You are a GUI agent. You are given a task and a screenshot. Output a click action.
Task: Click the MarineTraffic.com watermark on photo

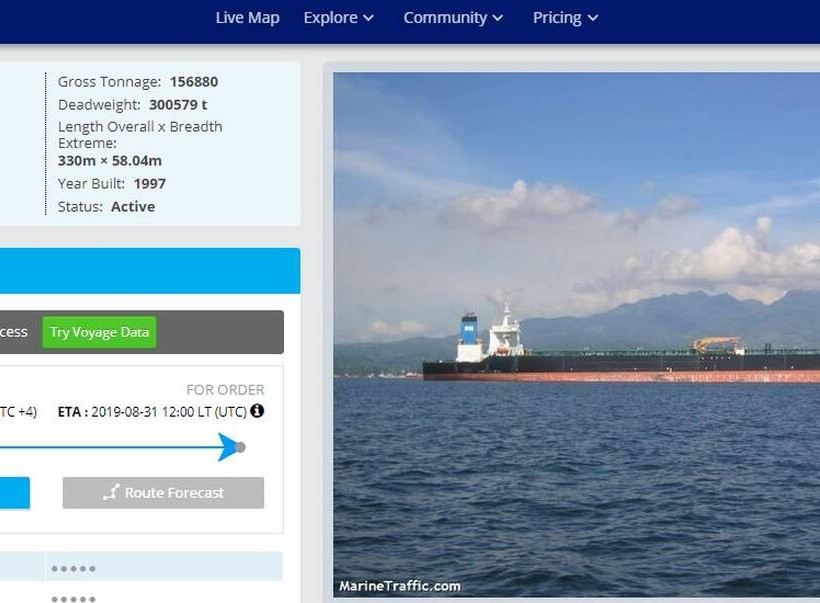[400, 586]
